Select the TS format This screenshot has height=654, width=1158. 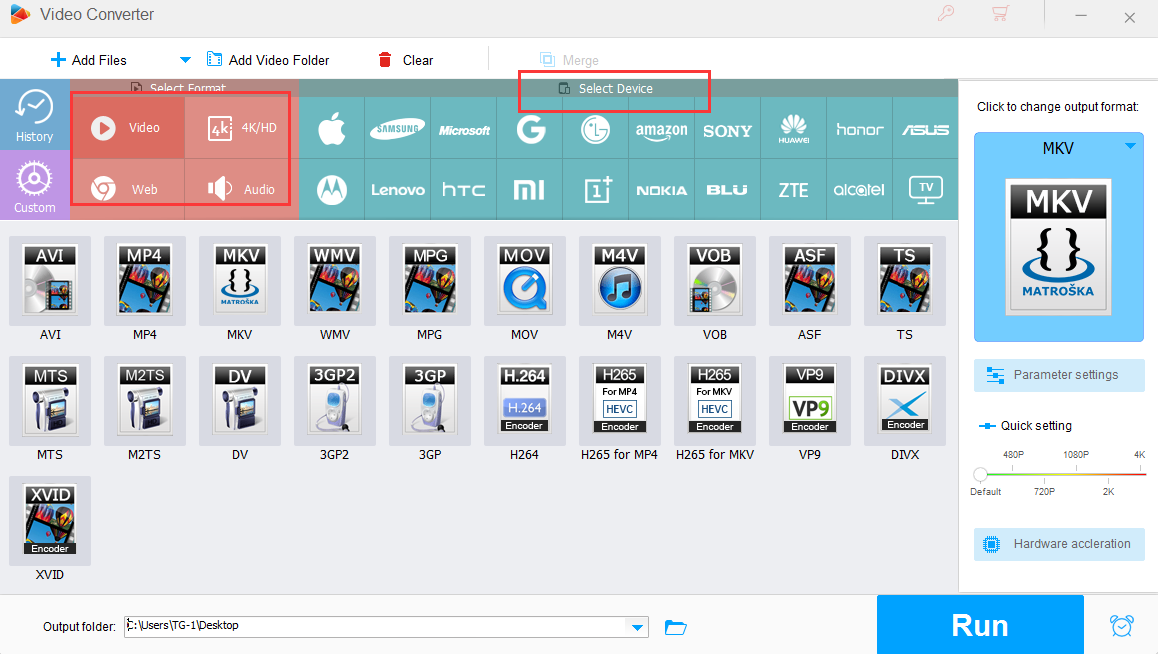click(x=905, y=281)
